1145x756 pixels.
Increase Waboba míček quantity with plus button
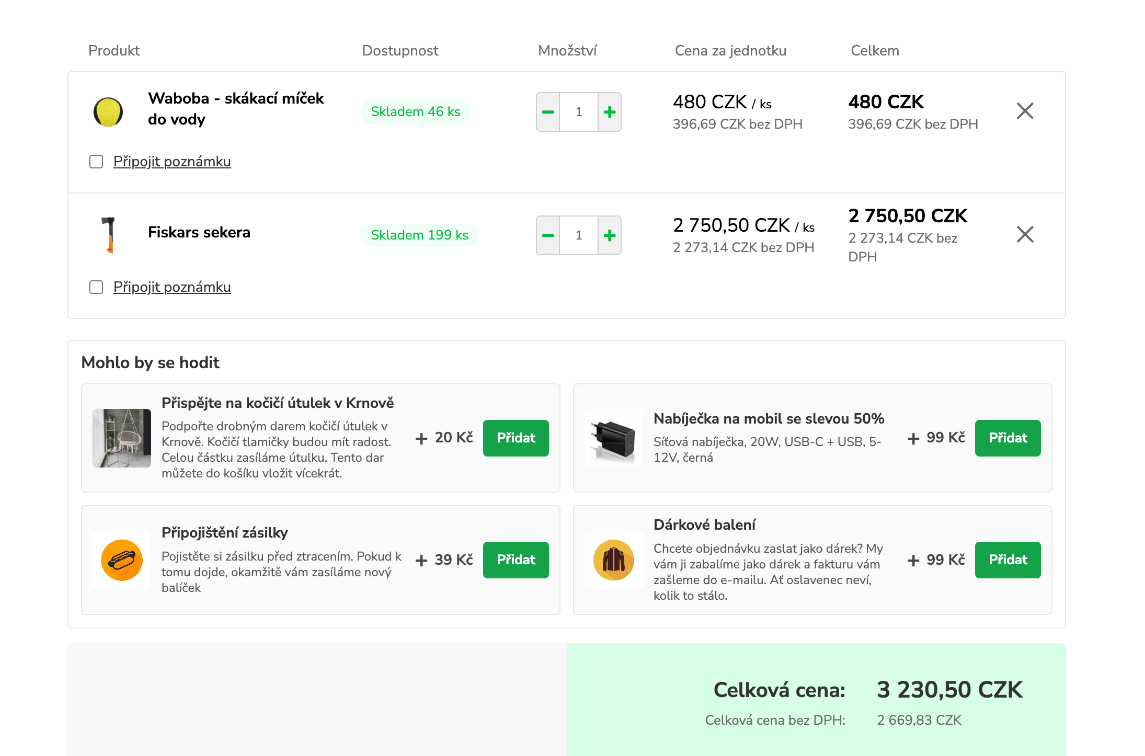(x=610, y=112)
